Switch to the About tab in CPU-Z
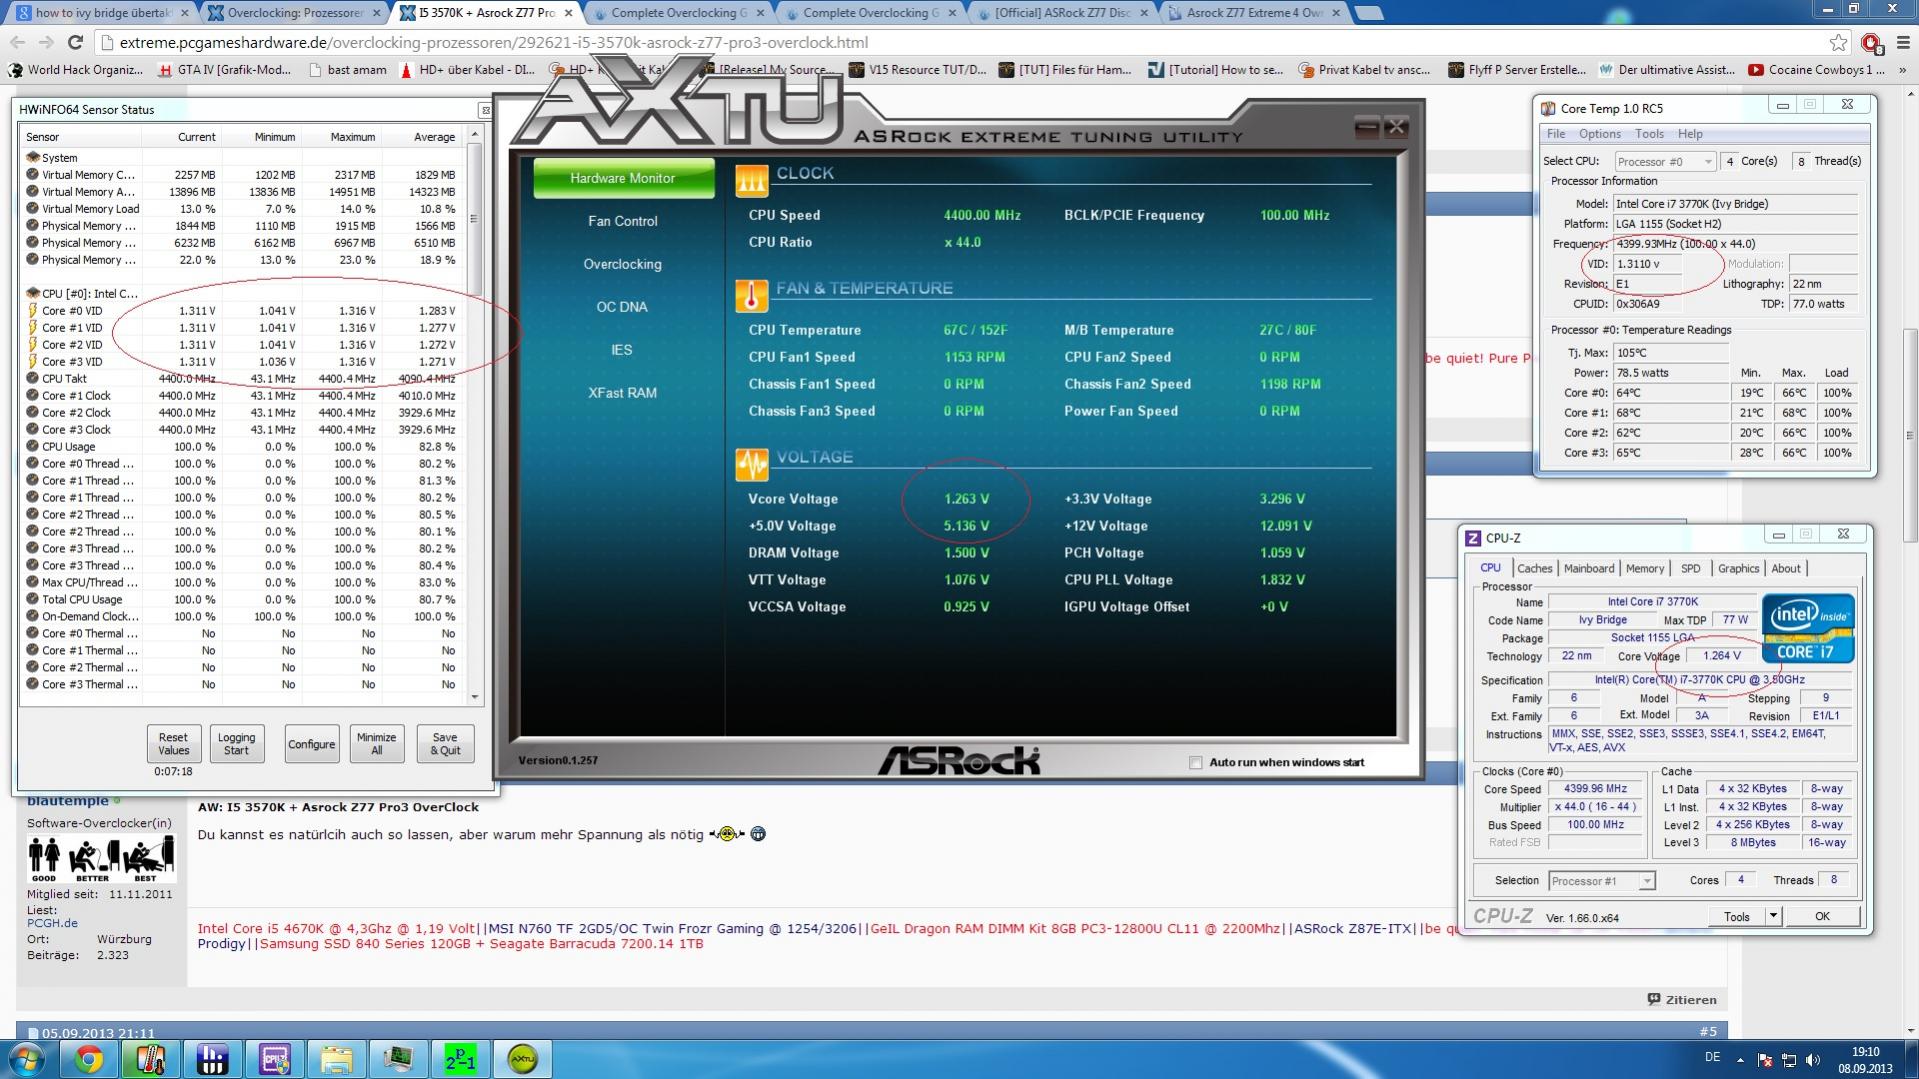Viewport: 1919px width, 1079px height. pyautogui.click(x=1786, y=568)
